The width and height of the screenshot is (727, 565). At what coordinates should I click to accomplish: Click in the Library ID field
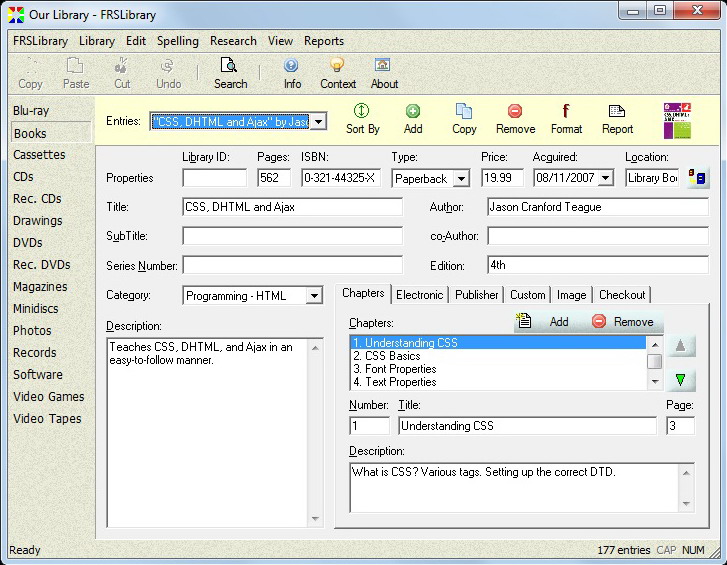tap(215, 178)
